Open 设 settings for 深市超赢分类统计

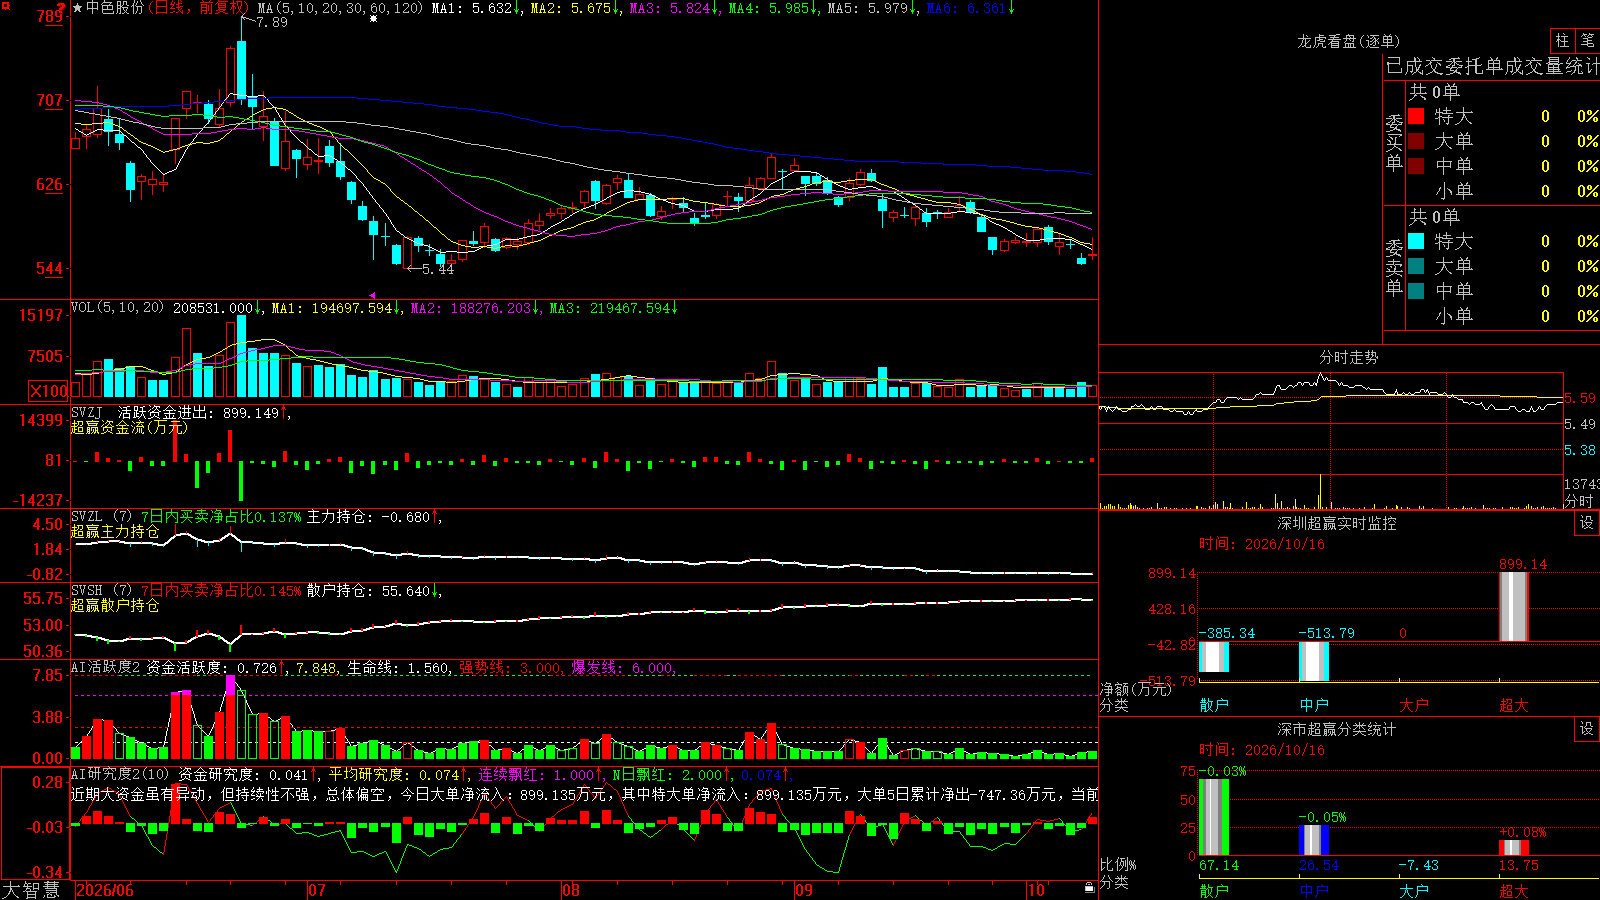pos(1587,729)
